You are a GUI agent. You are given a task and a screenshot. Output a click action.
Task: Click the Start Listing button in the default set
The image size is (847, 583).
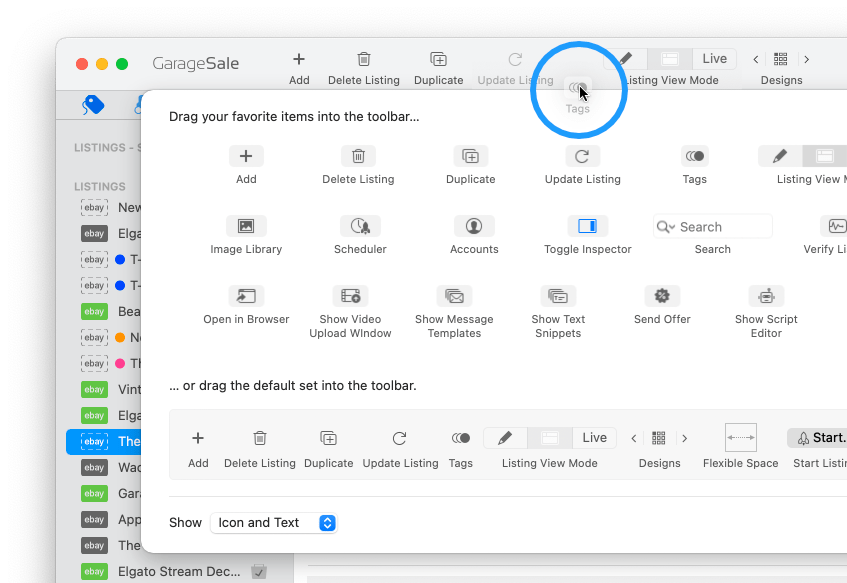click(818, 438)
